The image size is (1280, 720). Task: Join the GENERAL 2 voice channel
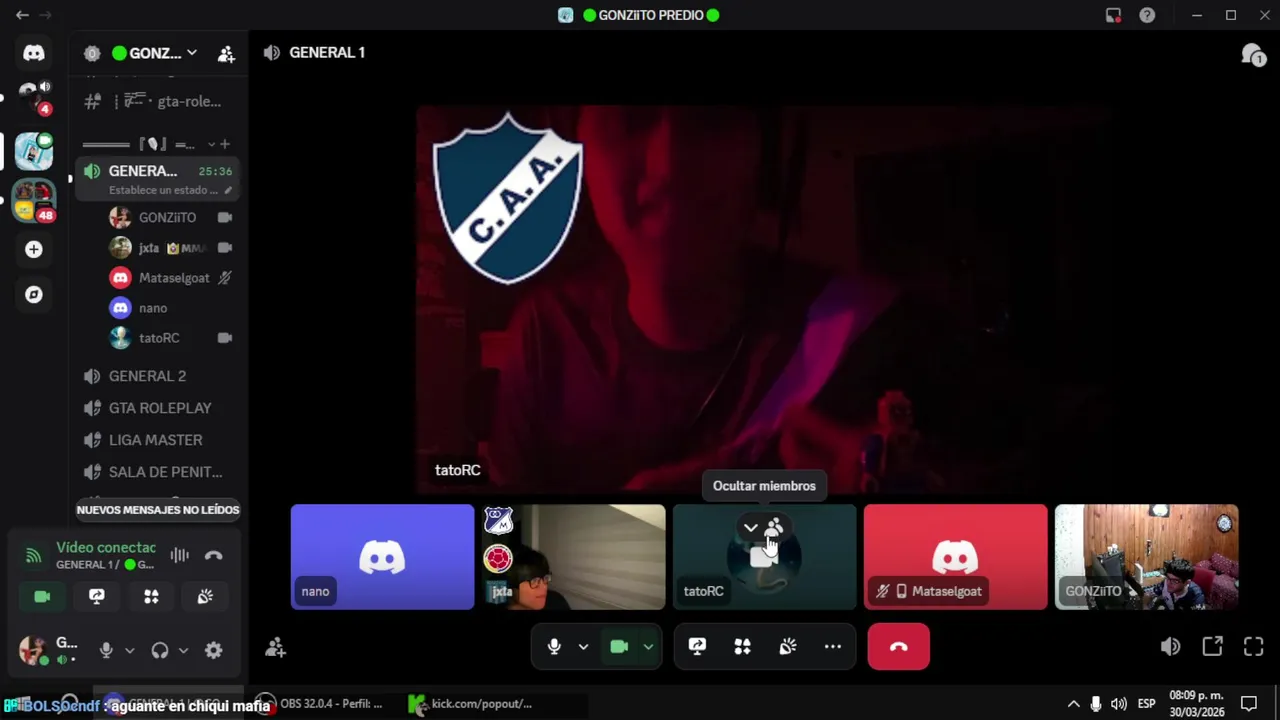pyautogui.click(x=158, y=376)
